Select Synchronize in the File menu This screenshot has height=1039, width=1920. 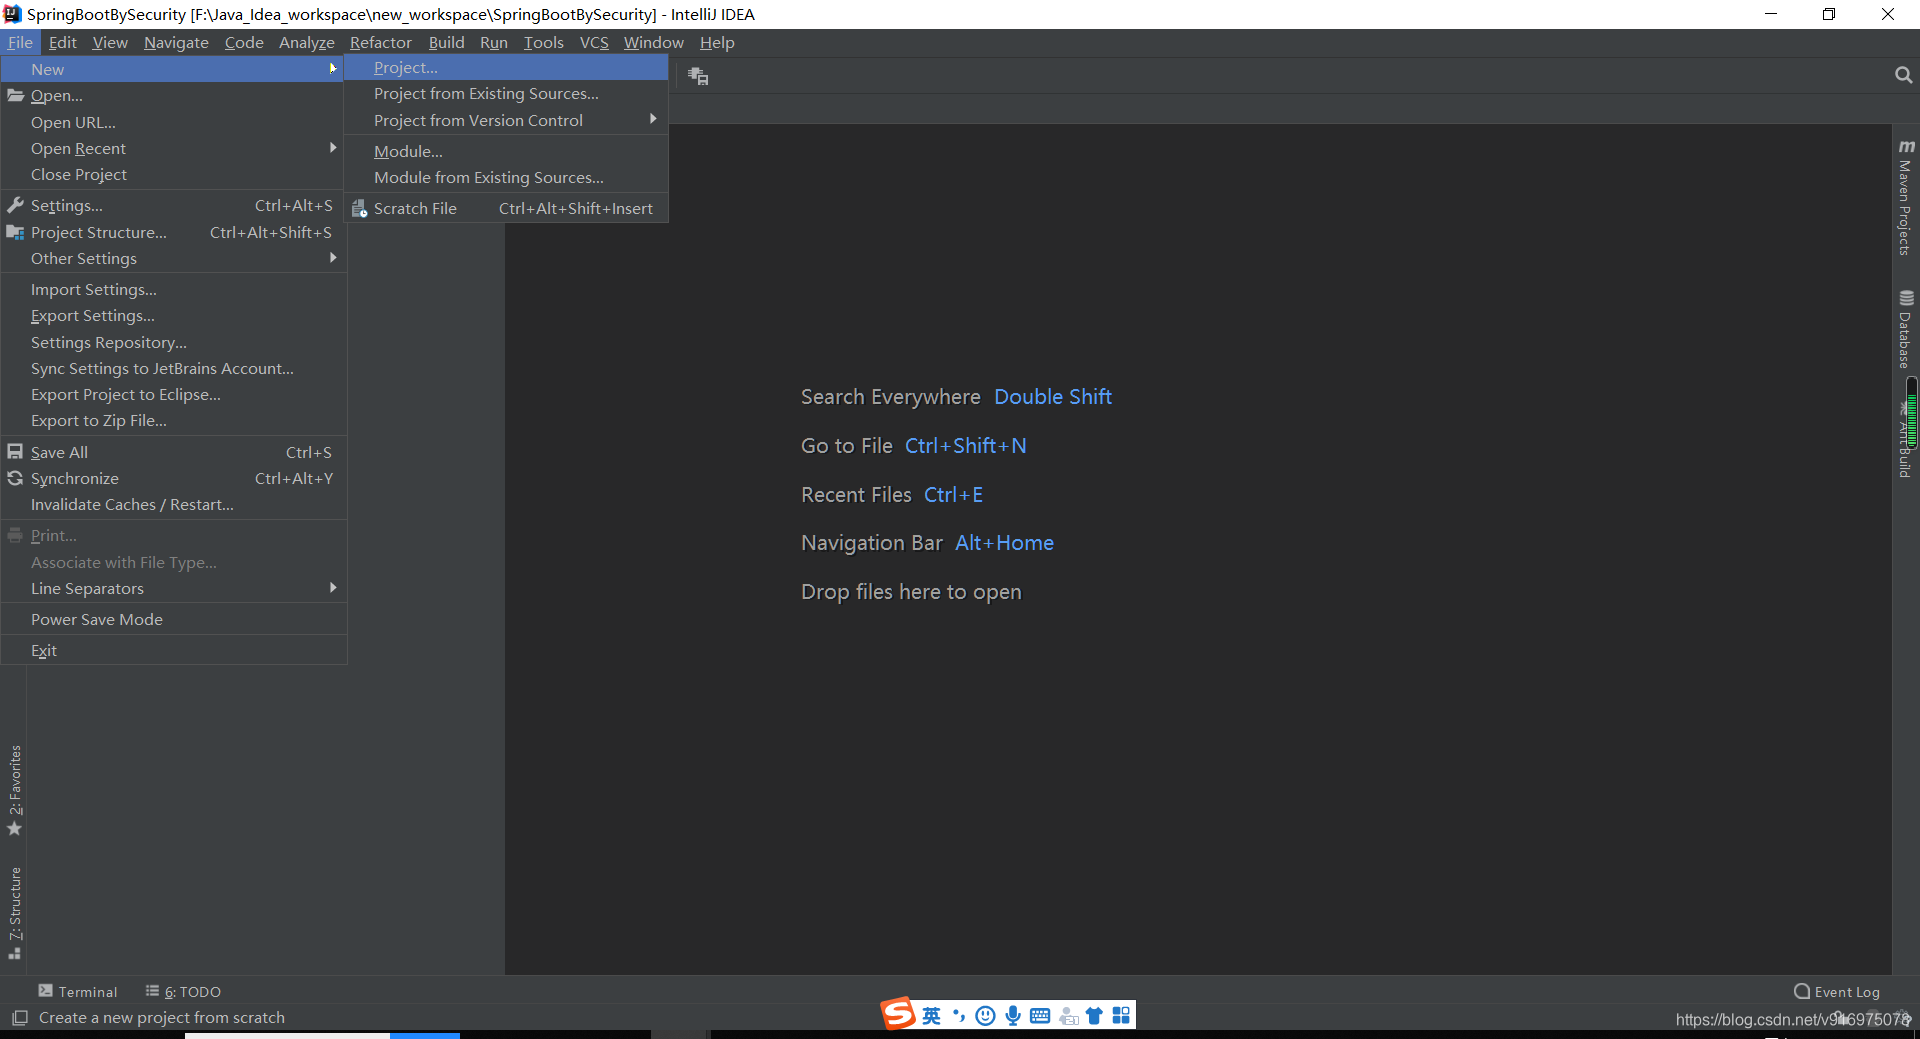tap(173, 478)
